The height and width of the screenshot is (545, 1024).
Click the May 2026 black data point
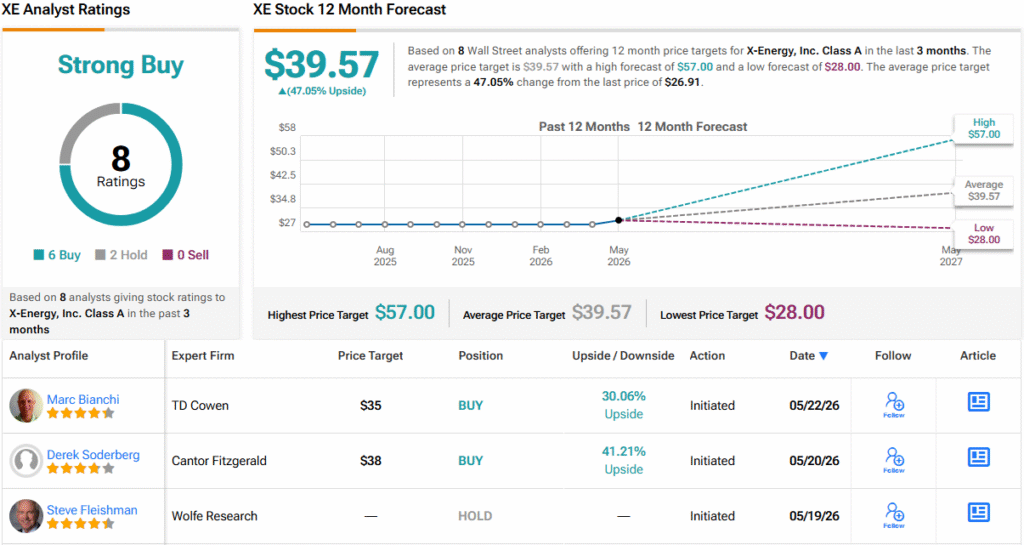[618, 220]
